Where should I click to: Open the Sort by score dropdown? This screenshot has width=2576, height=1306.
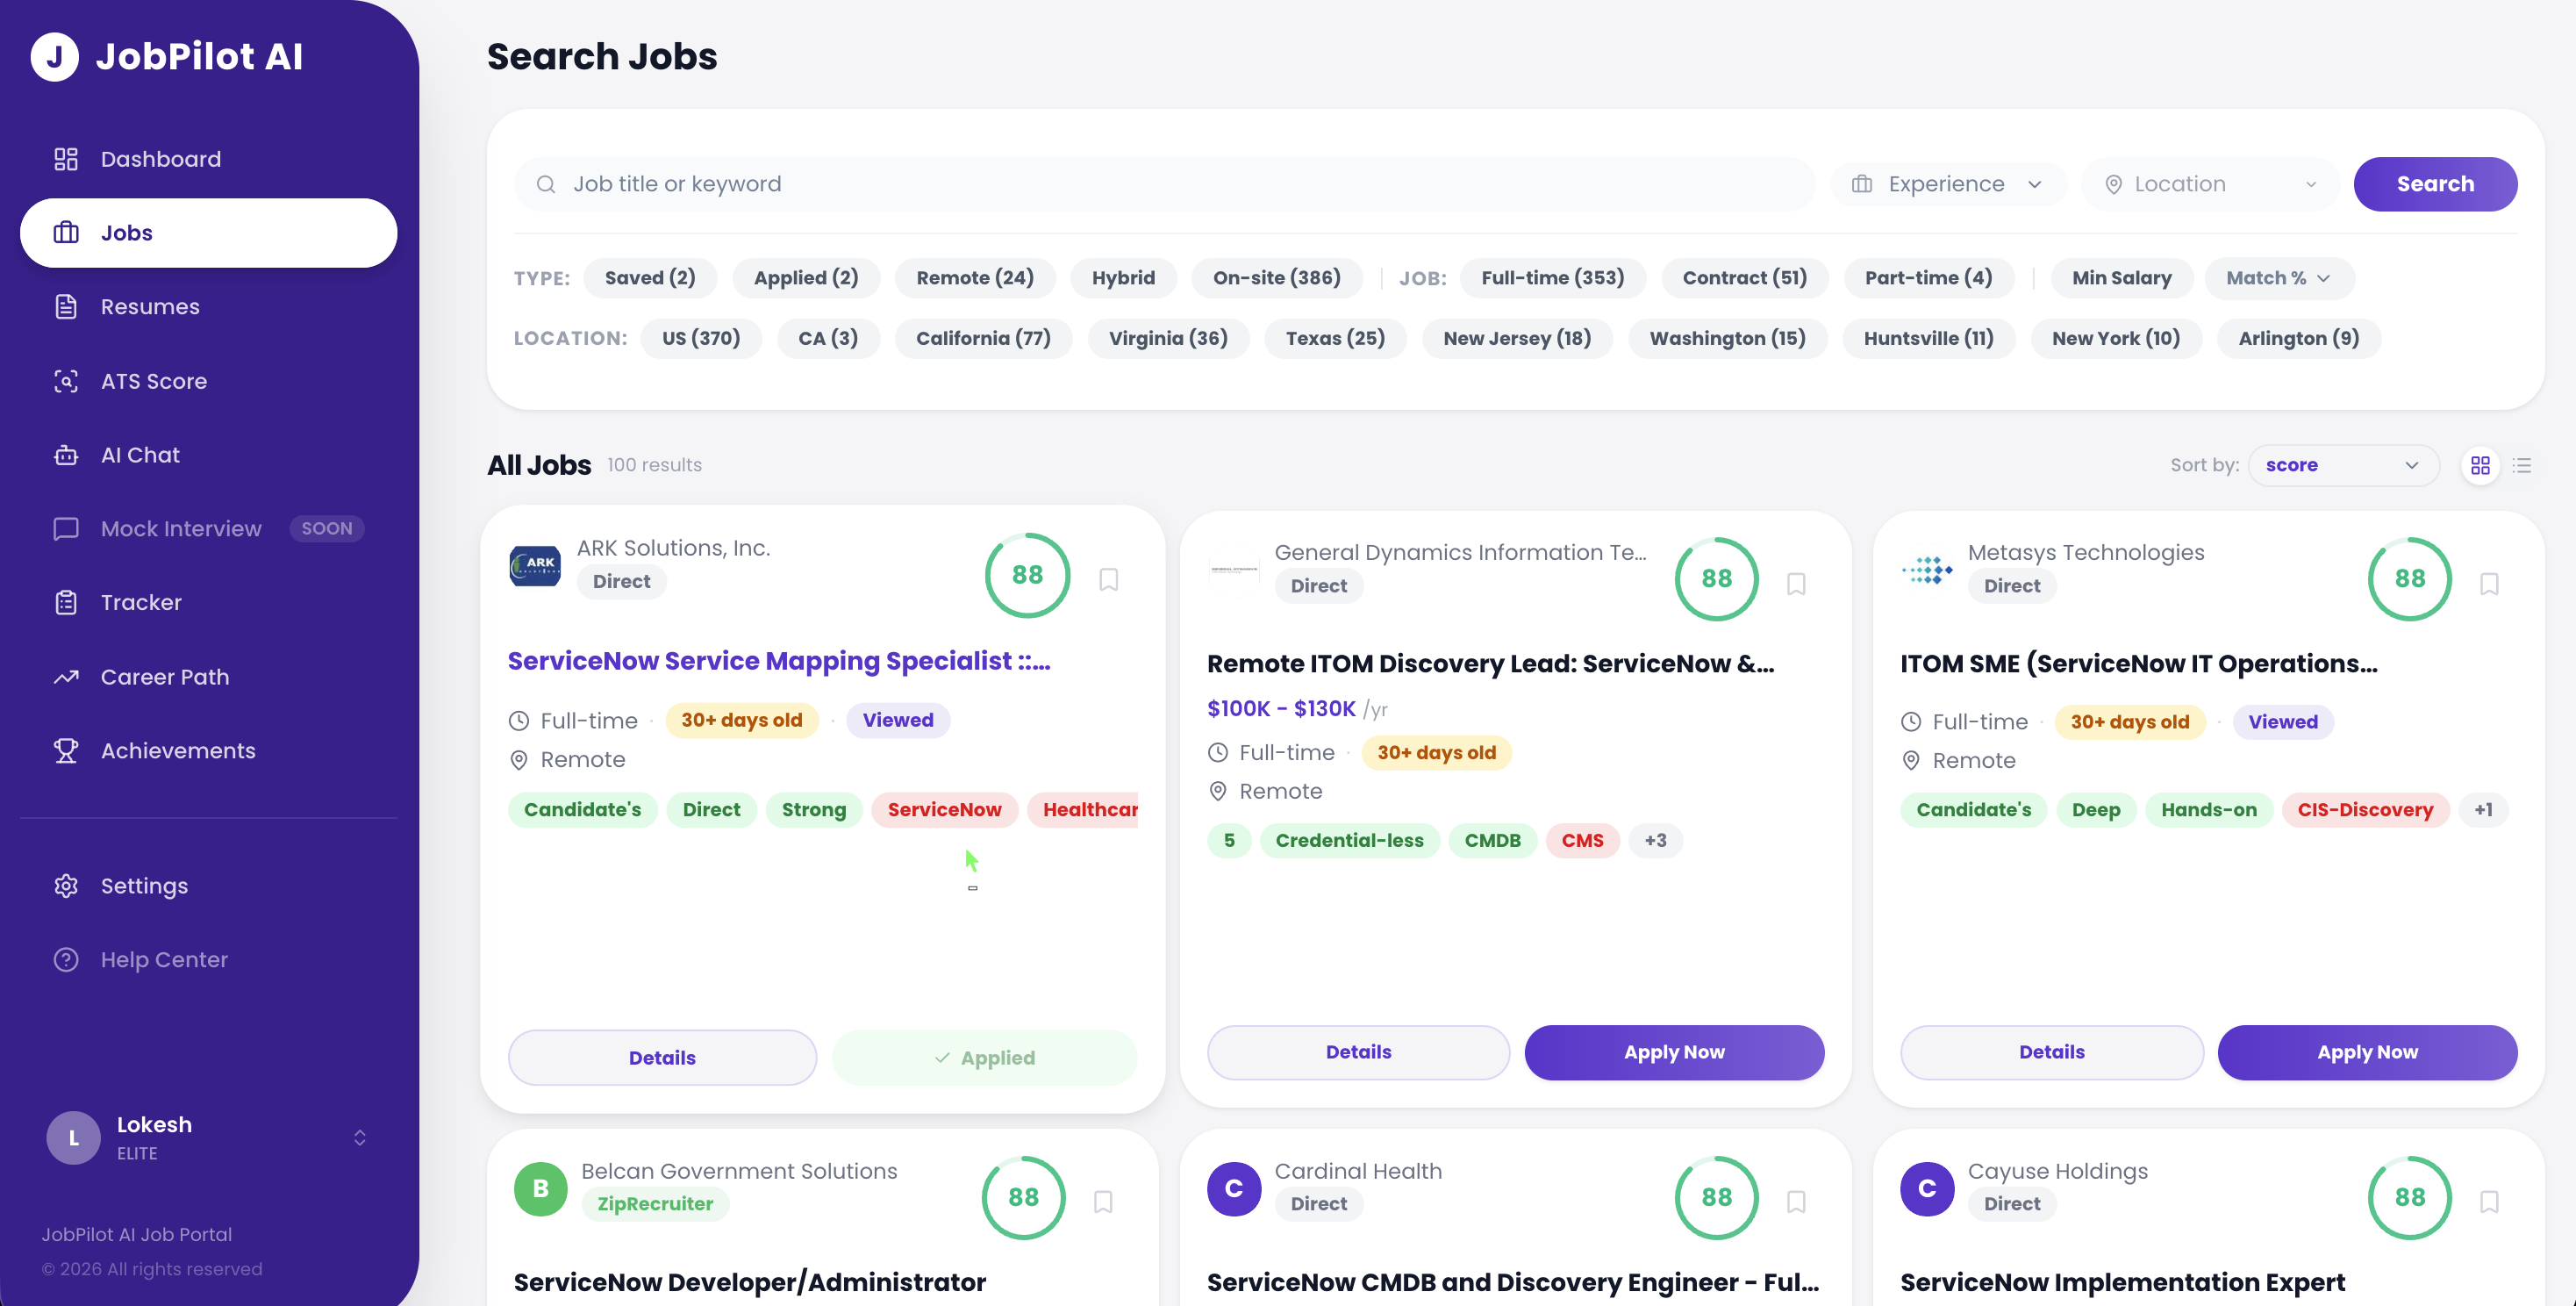coord(2343,465)
